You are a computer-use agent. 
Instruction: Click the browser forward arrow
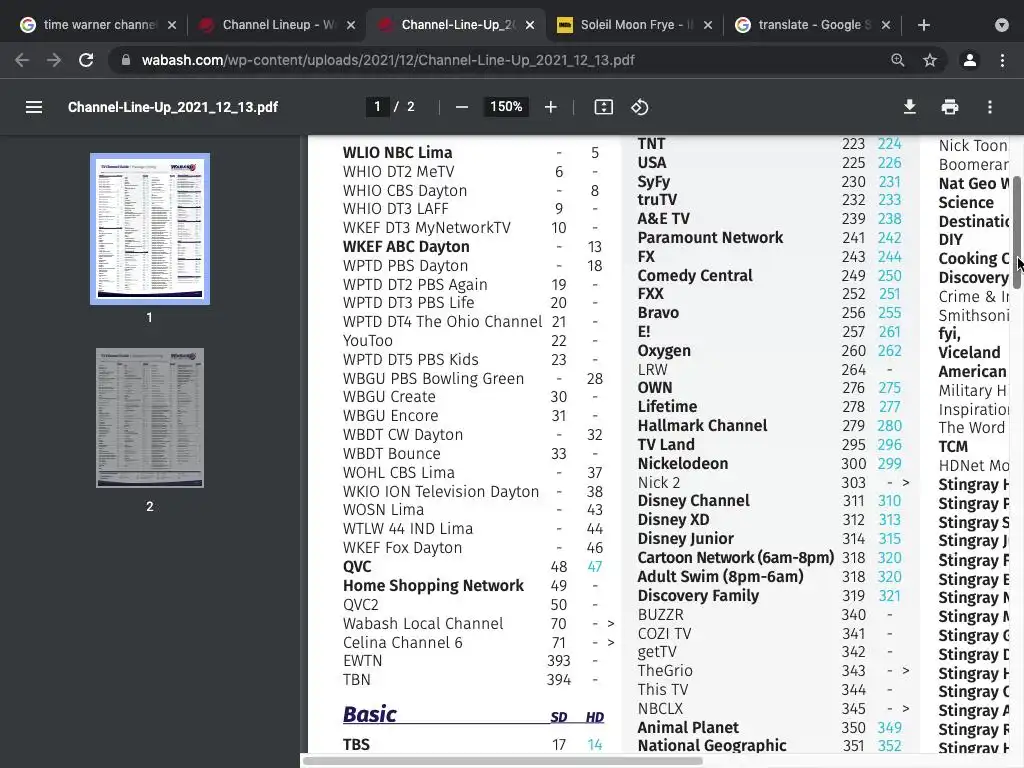coord(54,60)
